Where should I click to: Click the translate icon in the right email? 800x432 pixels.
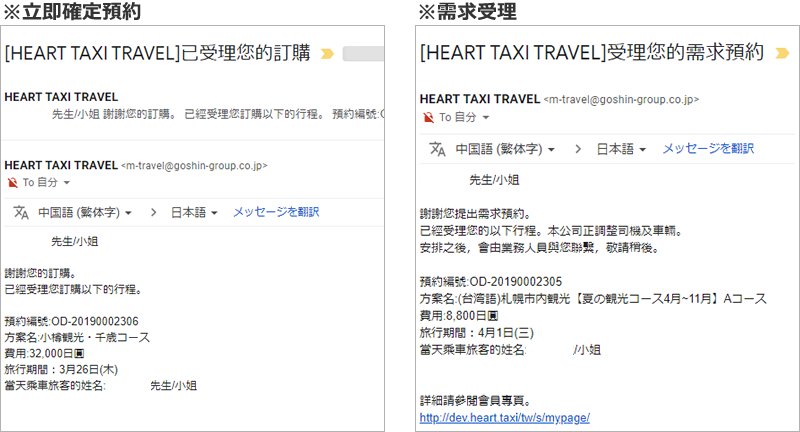coord(437,149)
